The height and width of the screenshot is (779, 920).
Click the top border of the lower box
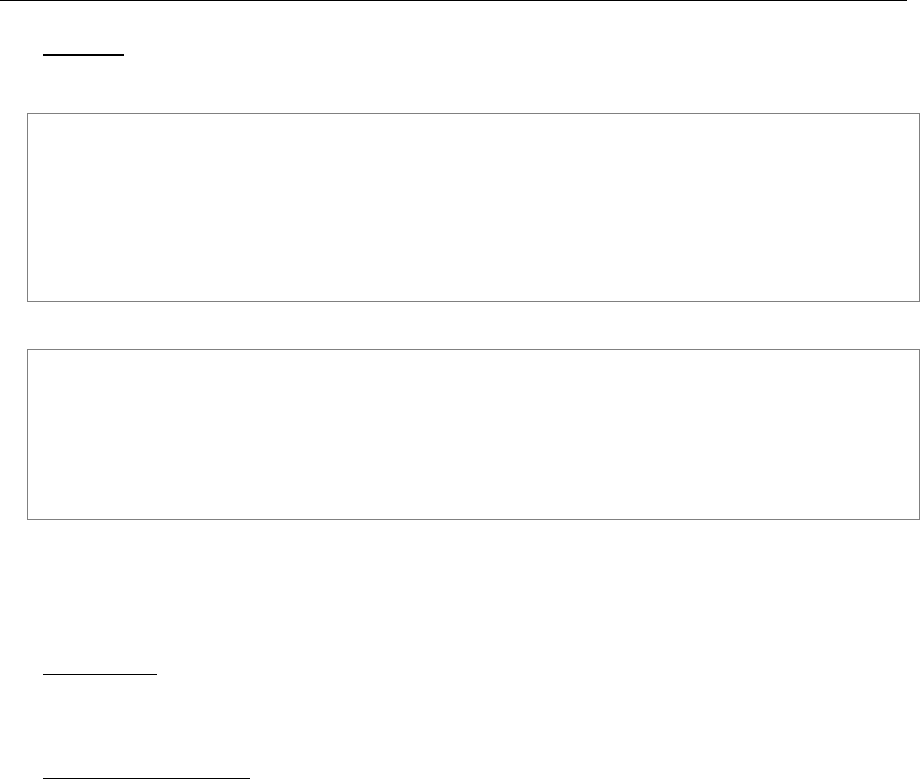point(473,350)
